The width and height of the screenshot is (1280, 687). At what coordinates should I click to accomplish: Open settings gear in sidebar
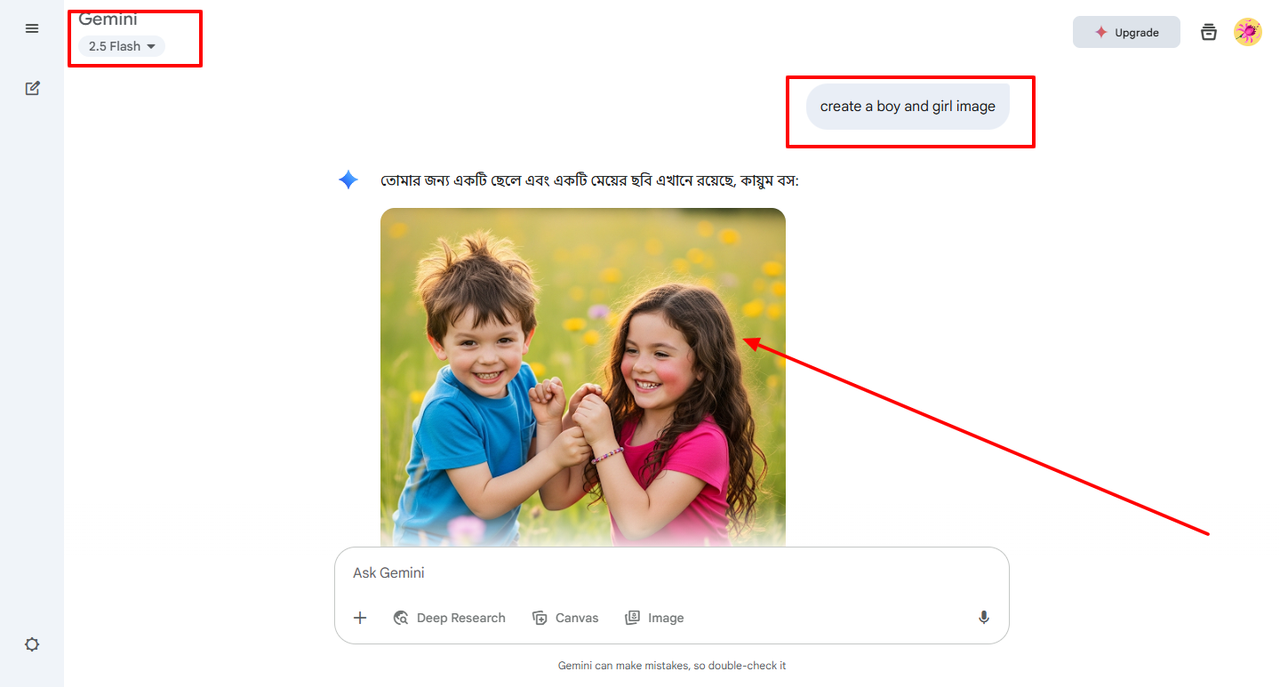click(x=32, y=645)
